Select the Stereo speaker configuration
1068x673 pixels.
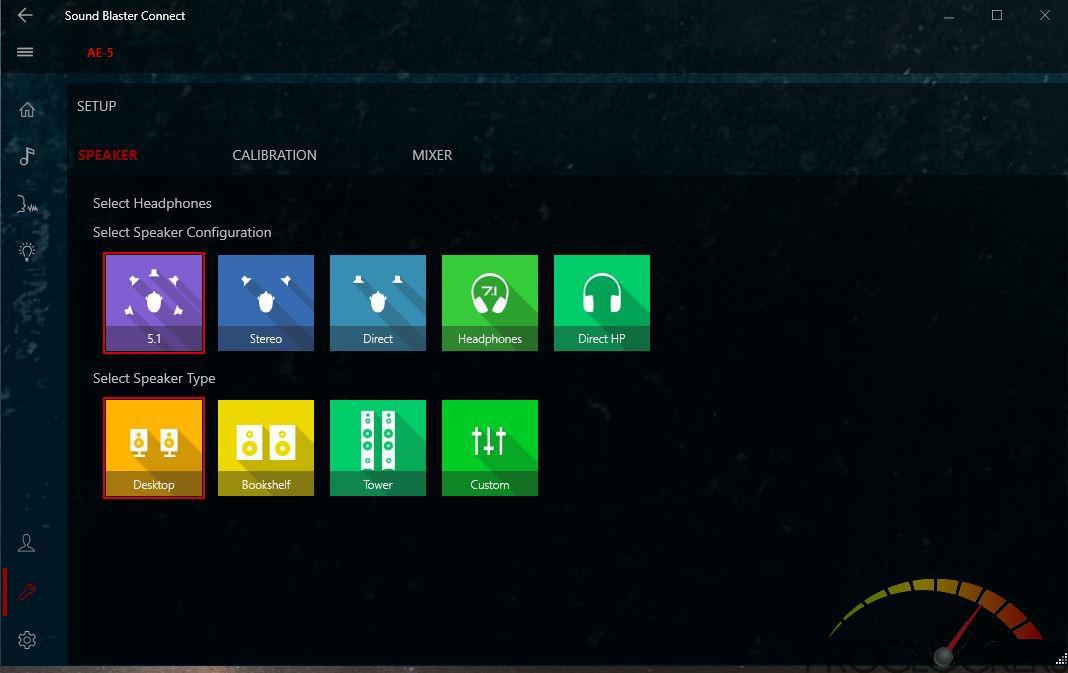tap(266, 303)
